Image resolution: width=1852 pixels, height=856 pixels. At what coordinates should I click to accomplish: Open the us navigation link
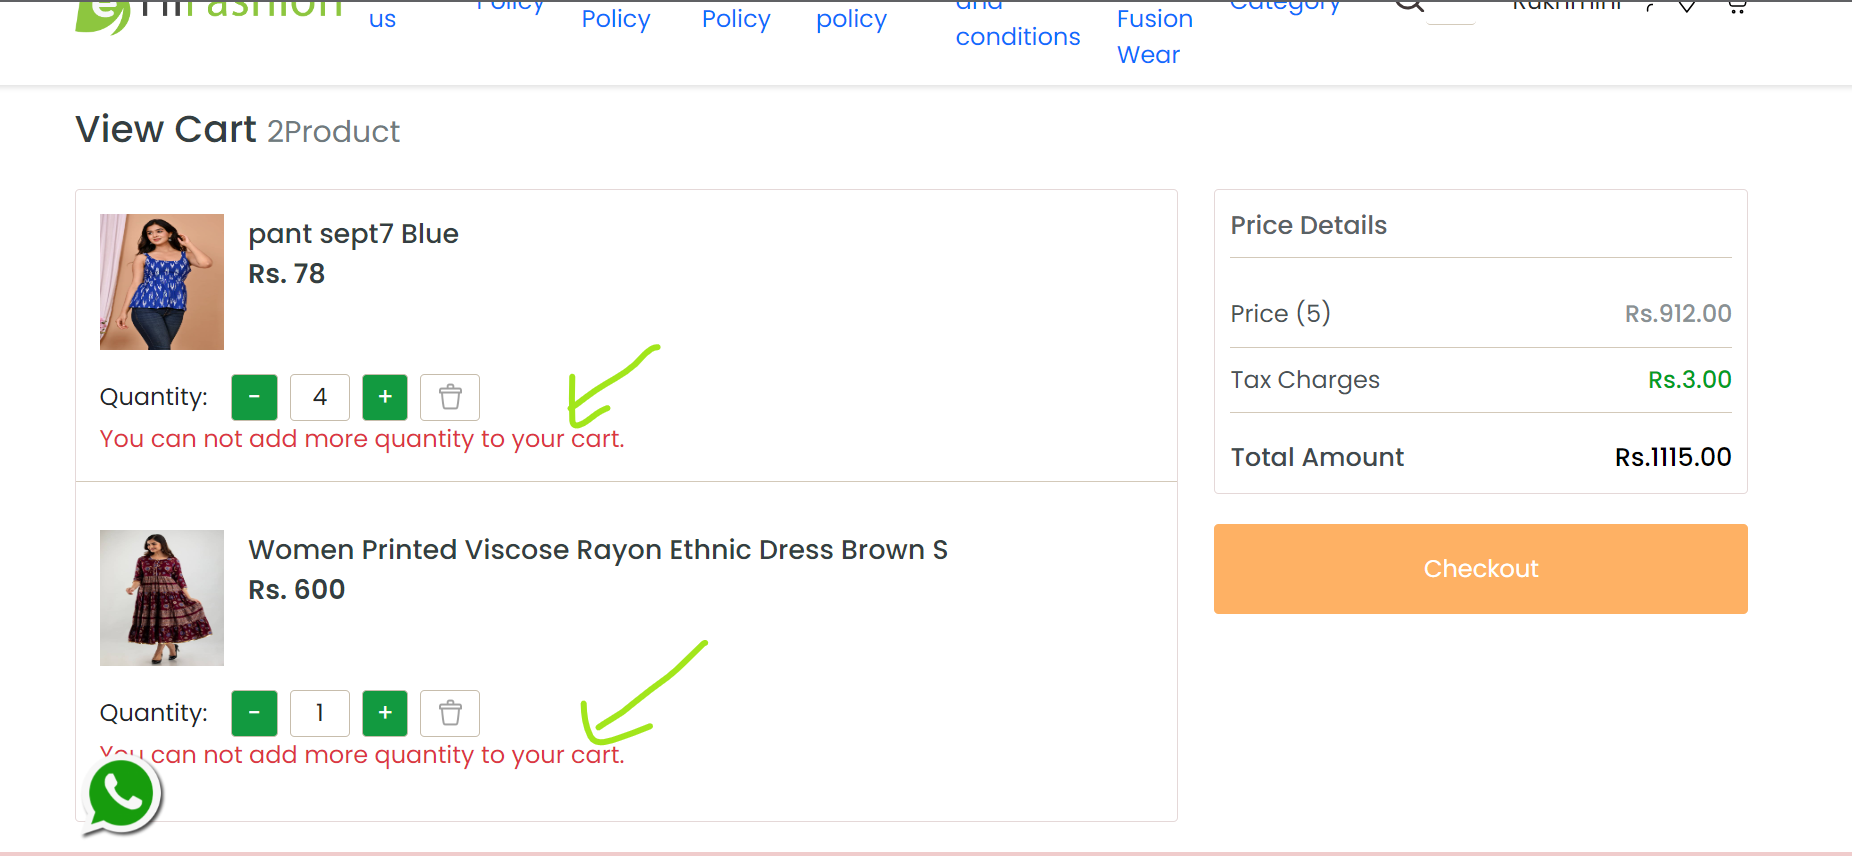click(x=382, y=19)
